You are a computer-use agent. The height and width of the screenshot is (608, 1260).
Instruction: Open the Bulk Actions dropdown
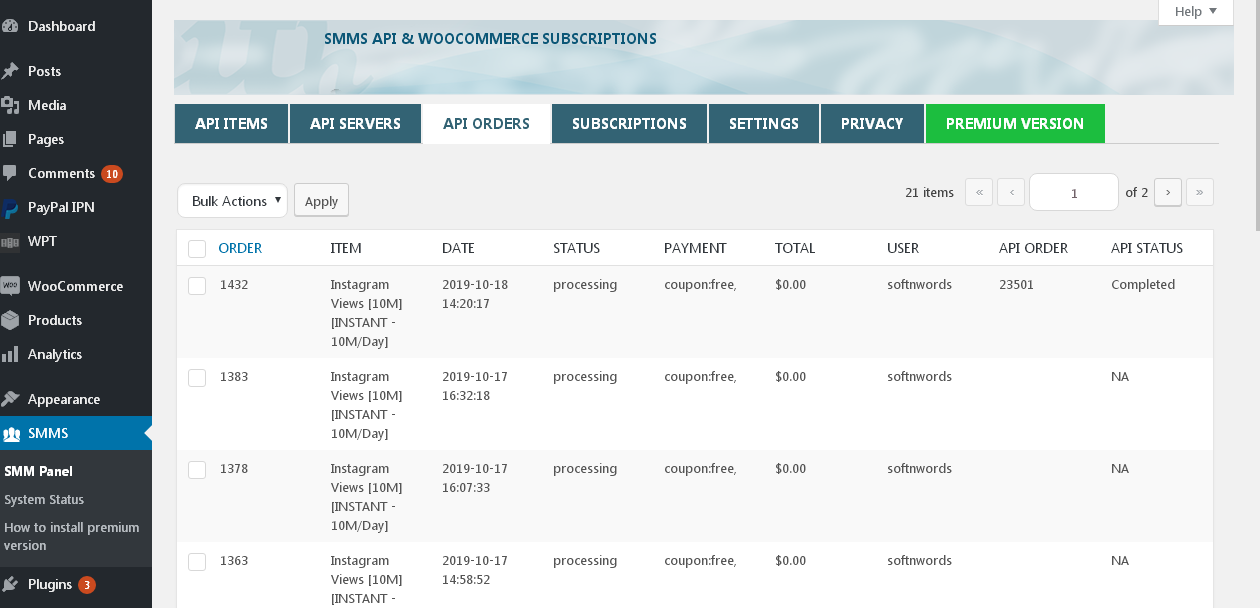(x=232, y=201)
